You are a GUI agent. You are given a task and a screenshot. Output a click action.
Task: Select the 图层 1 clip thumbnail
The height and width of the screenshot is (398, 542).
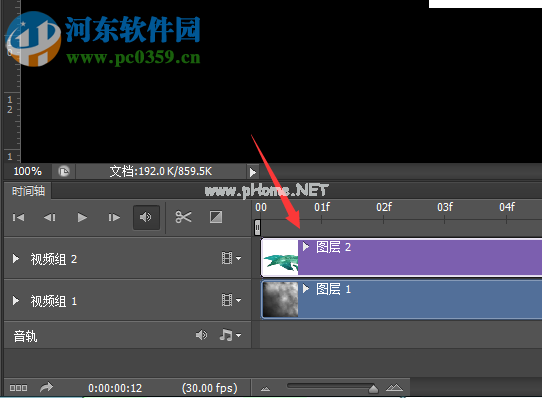280,299
